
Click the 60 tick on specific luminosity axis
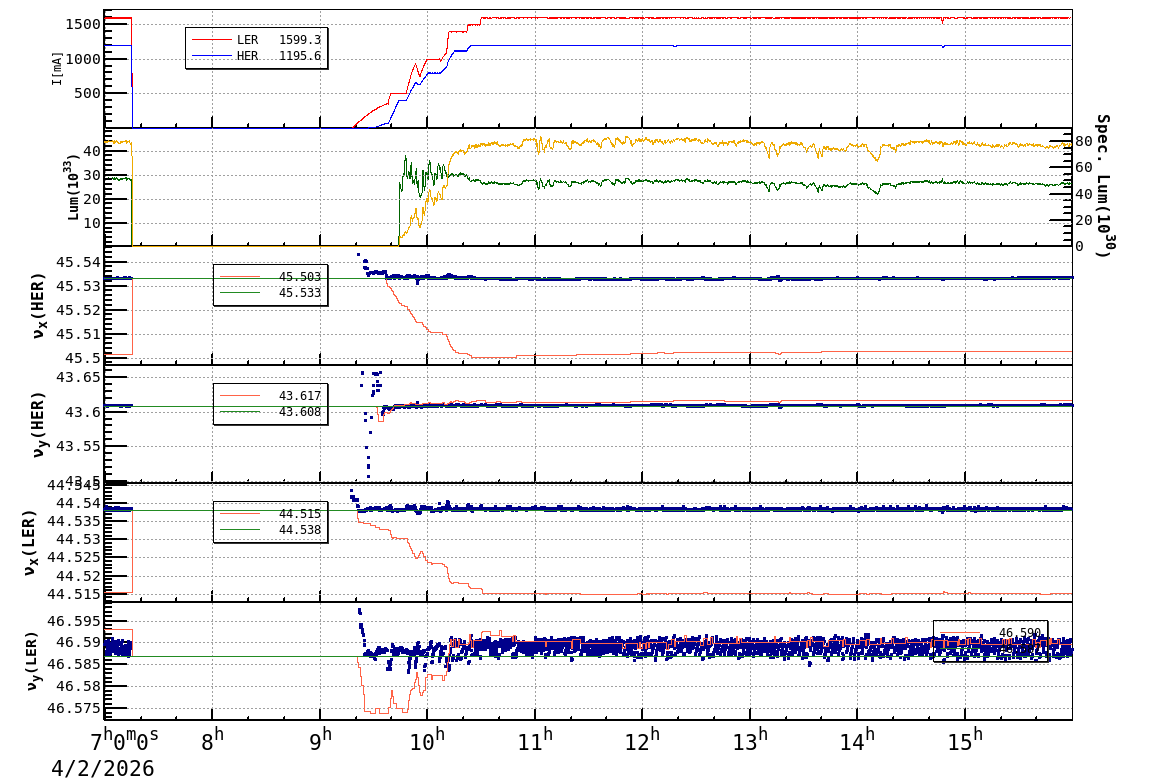(x=1084, y=168)
